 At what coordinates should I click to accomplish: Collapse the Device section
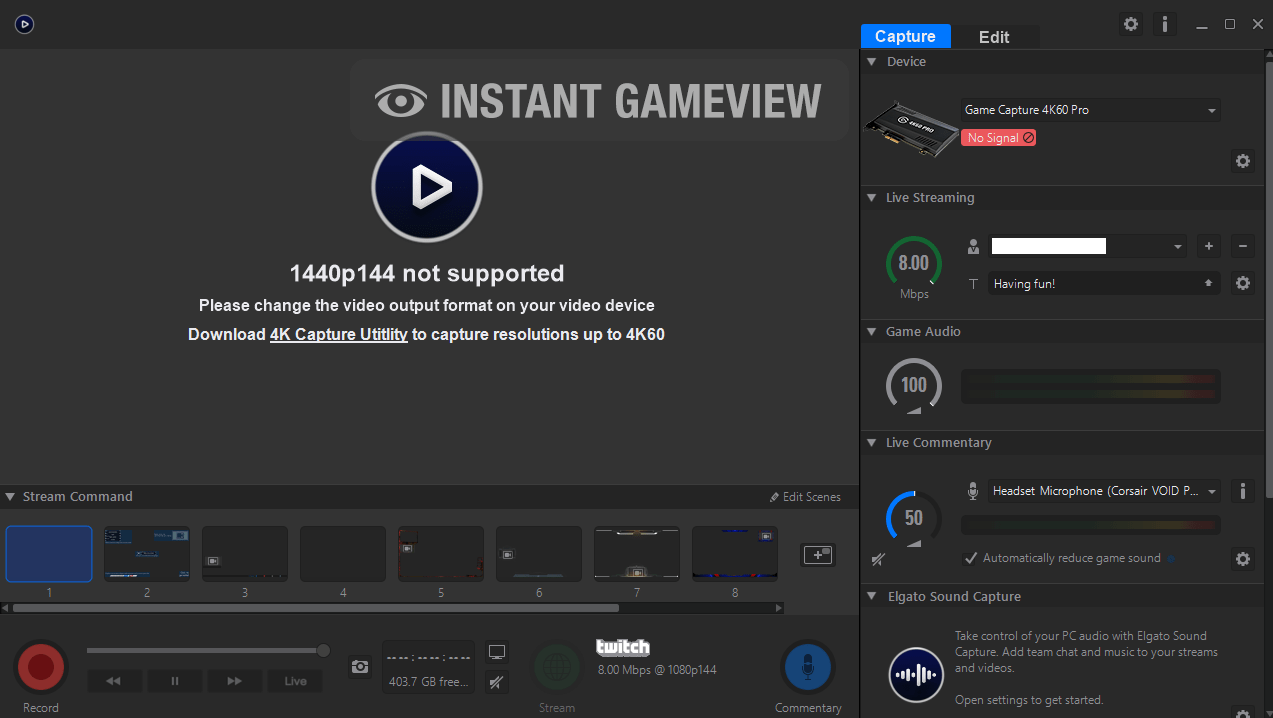871,61
